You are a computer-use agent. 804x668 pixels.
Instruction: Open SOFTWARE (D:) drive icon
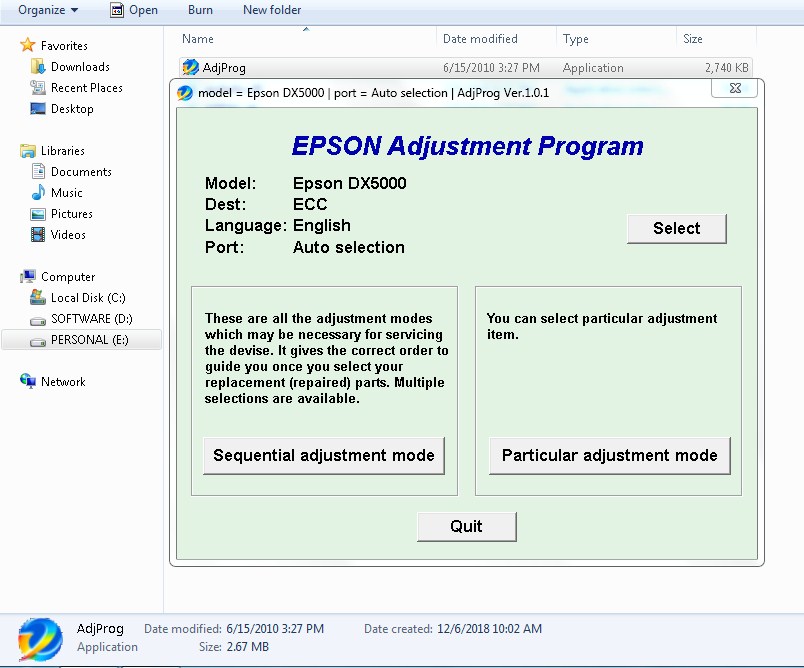[x=38, y=320]
